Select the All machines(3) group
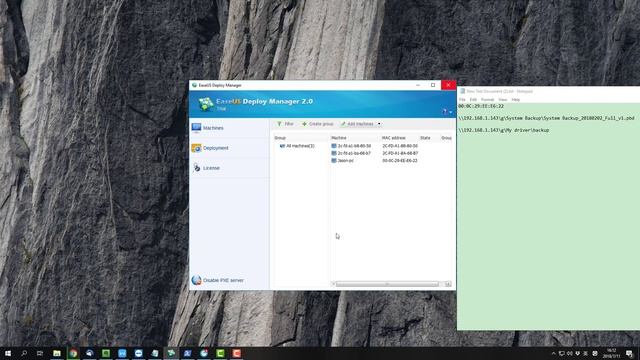This screenshot has width=640, height=360. [x=297, y=146]
